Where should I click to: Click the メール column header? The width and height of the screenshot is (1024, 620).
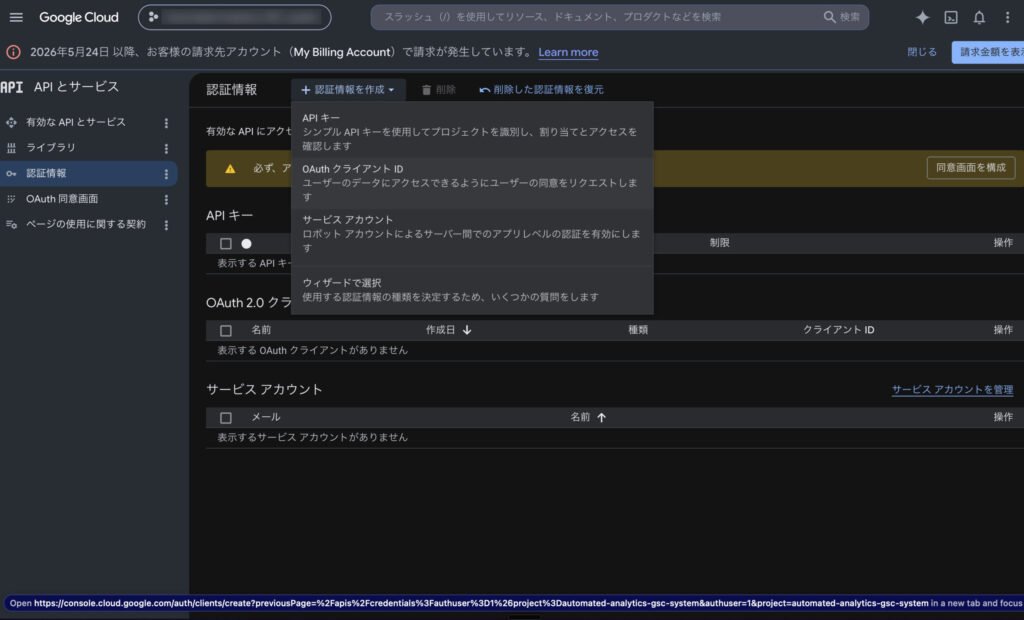pos(266,417)
